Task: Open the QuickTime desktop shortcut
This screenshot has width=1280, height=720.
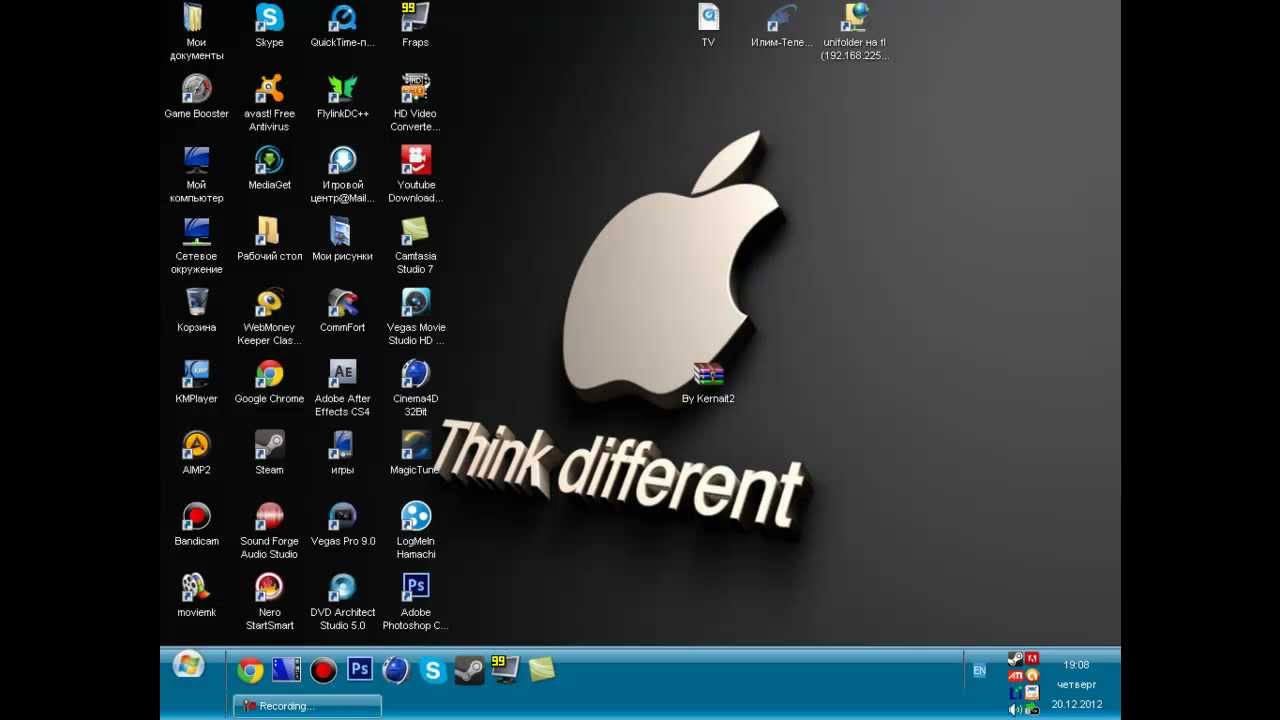Action: tap(342, 26)
